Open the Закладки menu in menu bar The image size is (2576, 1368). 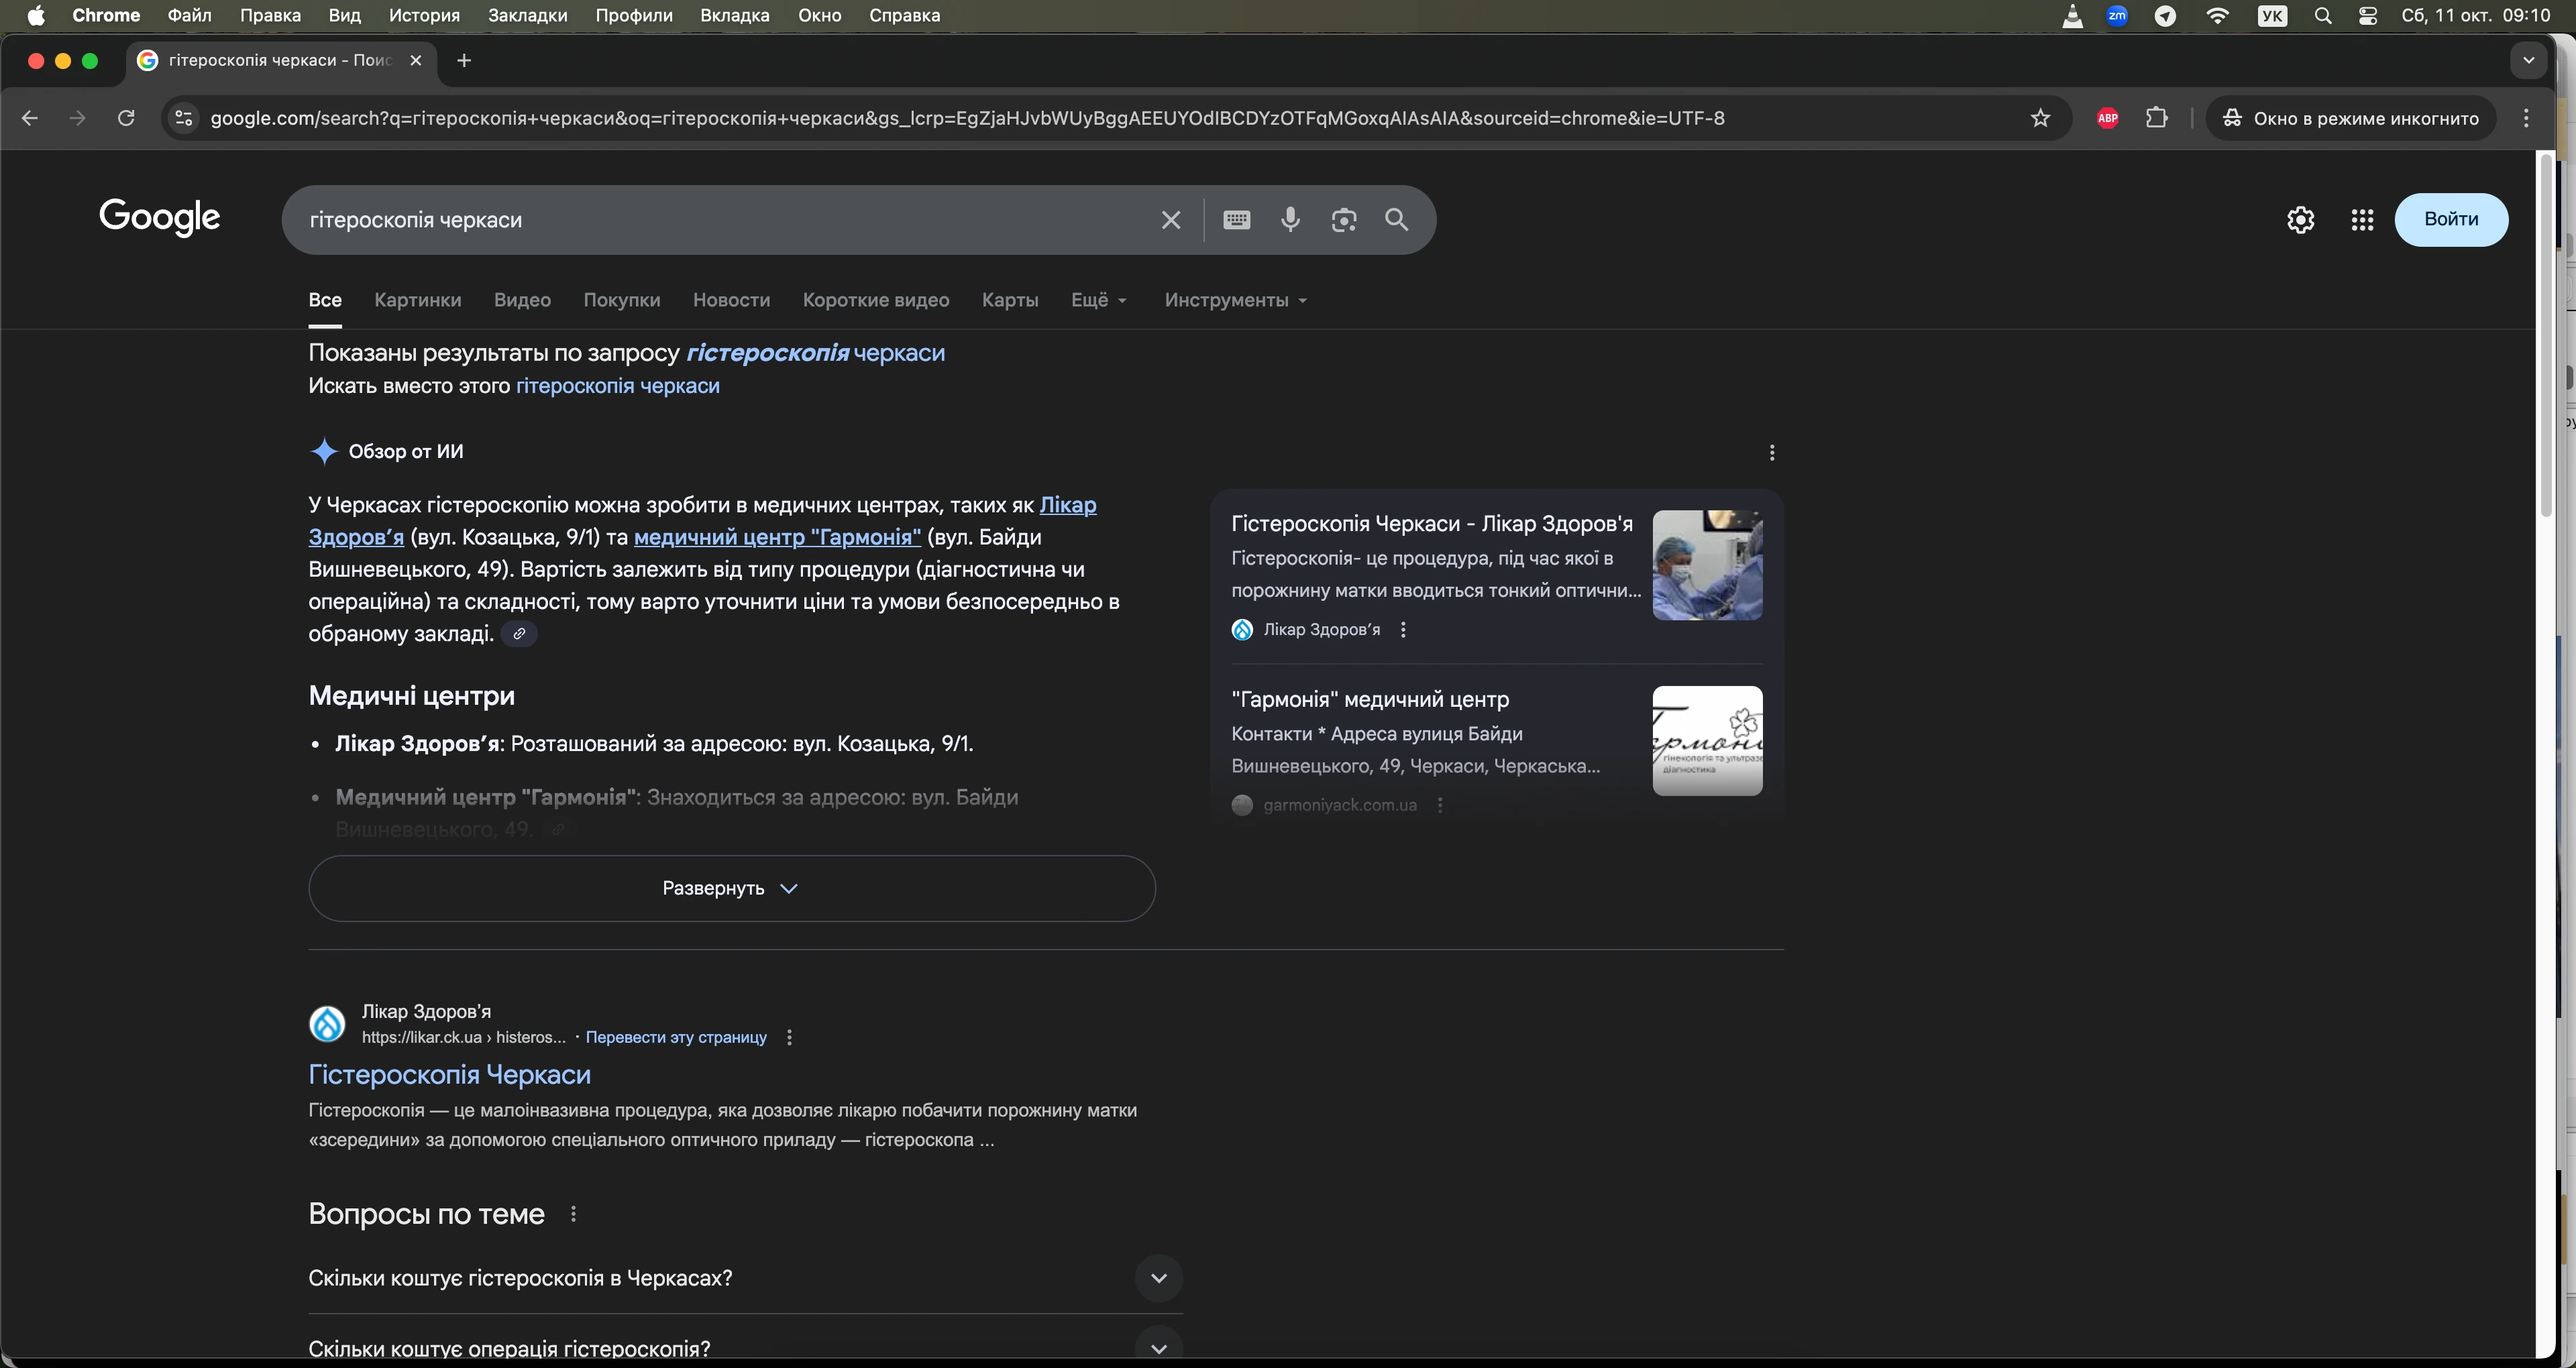coord(527,16)
